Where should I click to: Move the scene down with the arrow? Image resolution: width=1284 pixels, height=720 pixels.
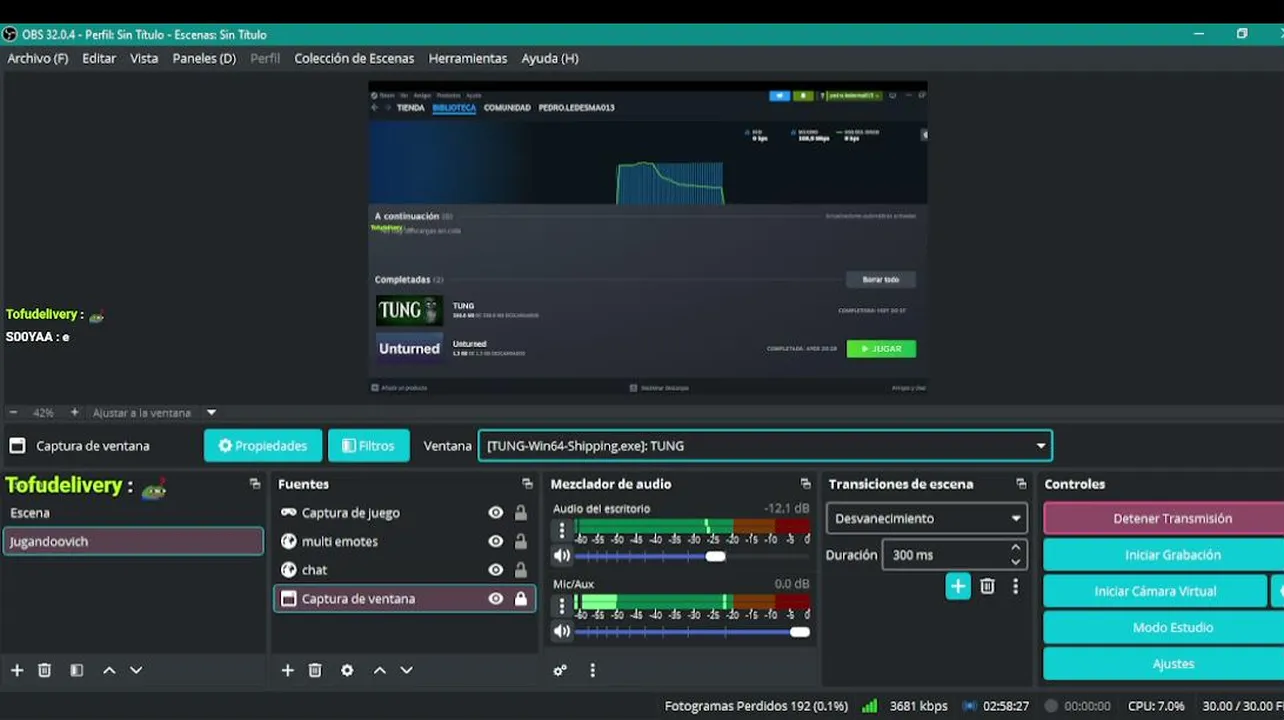click(136, 670)
